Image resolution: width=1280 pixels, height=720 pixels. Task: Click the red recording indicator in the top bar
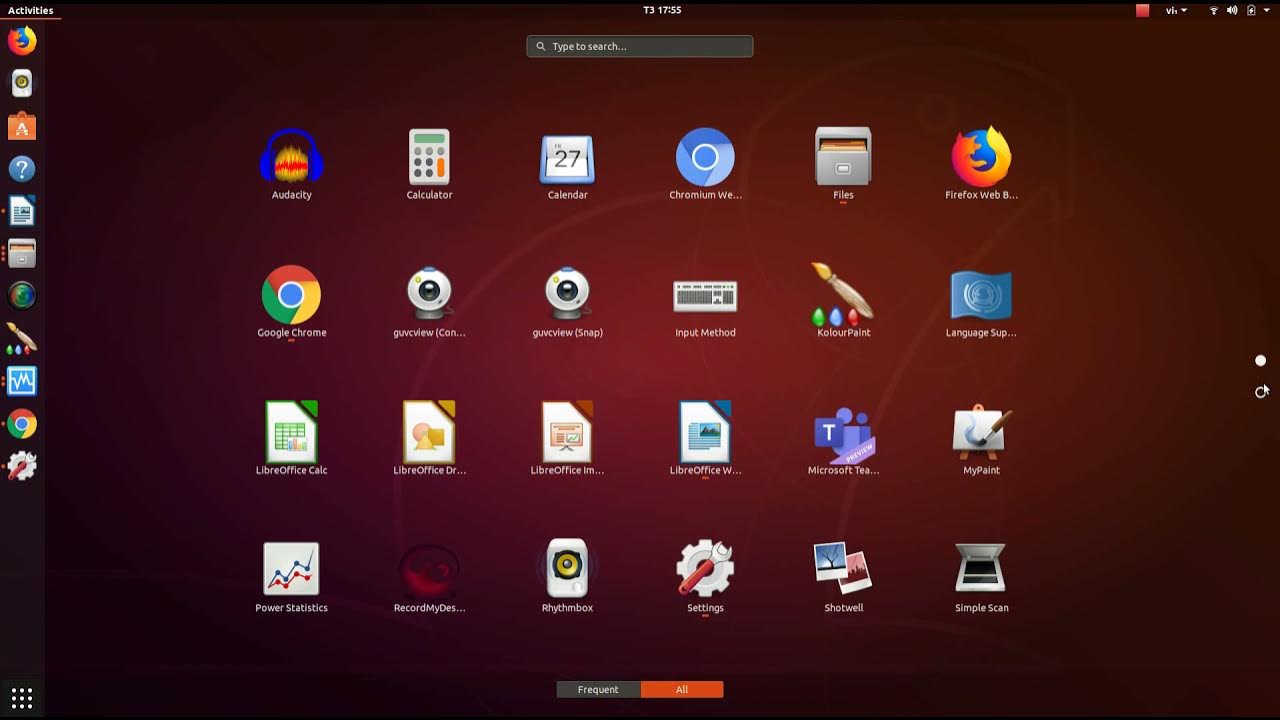pos(1143,10)
